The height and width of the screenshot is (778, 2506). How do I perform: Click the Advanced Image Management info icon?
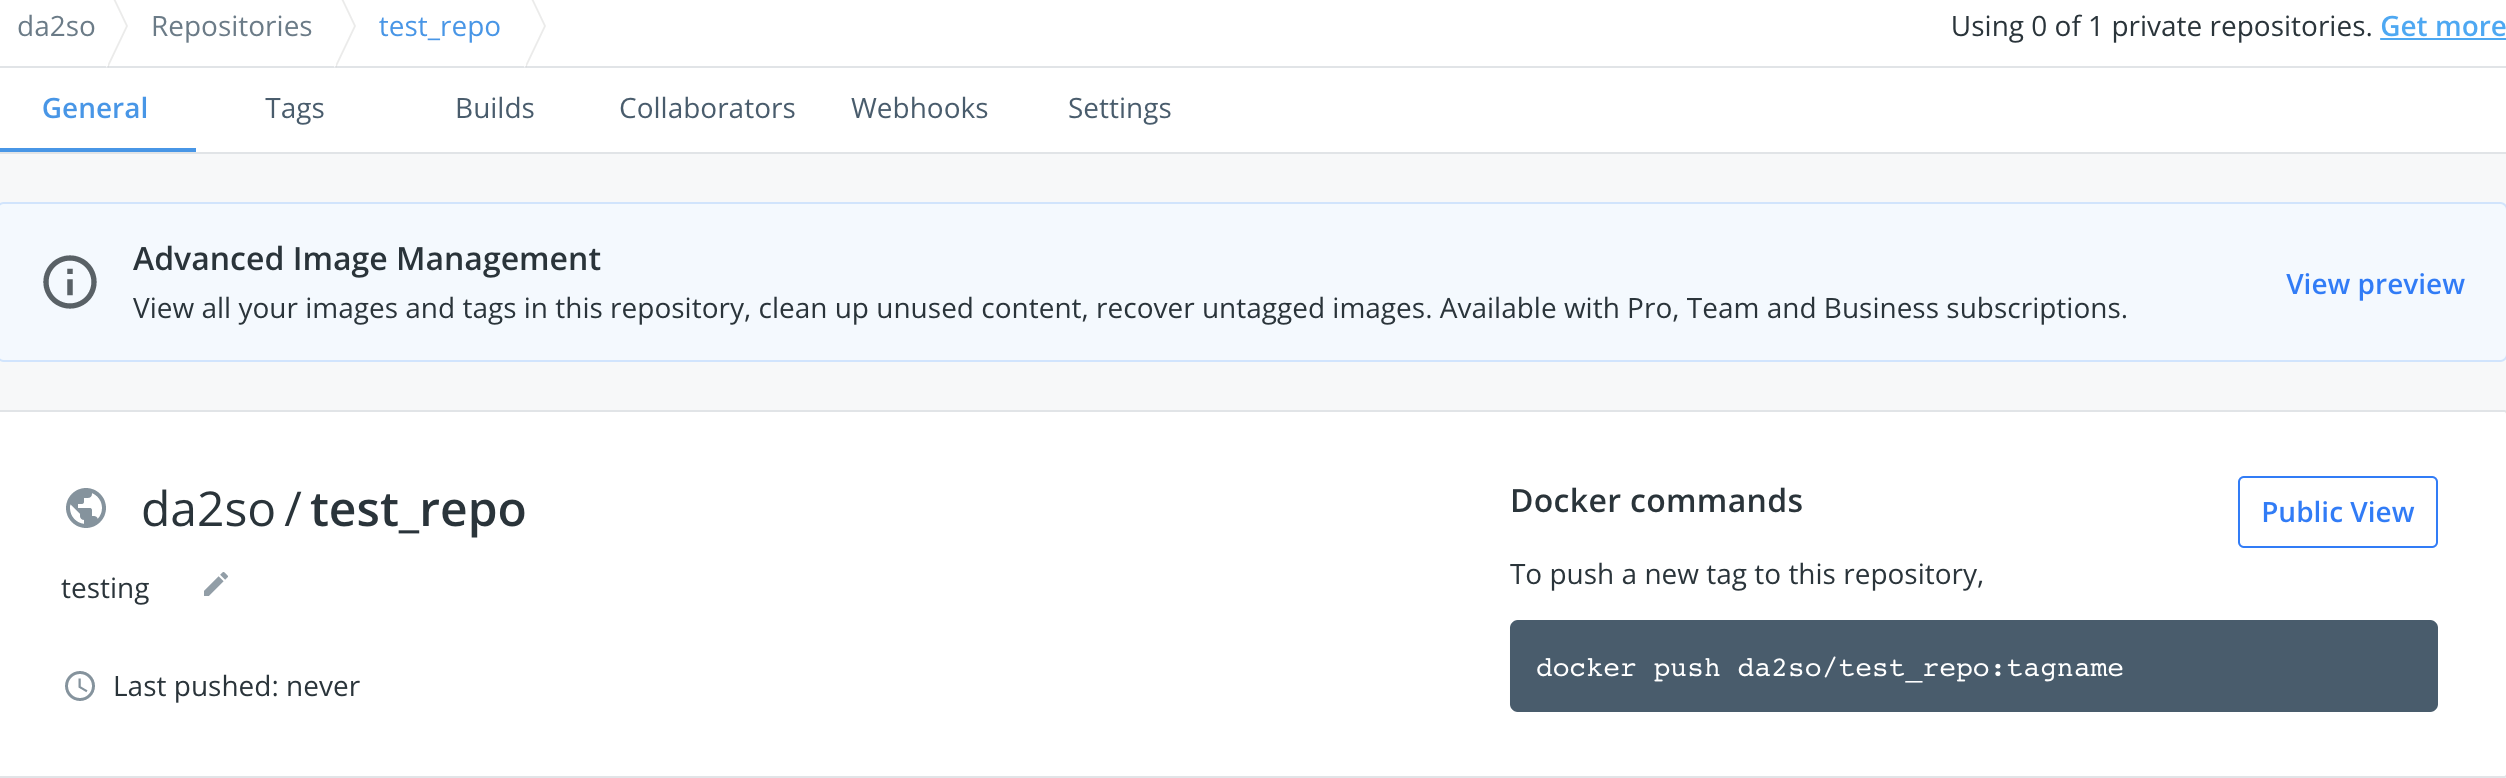click(x=69, y=281)
